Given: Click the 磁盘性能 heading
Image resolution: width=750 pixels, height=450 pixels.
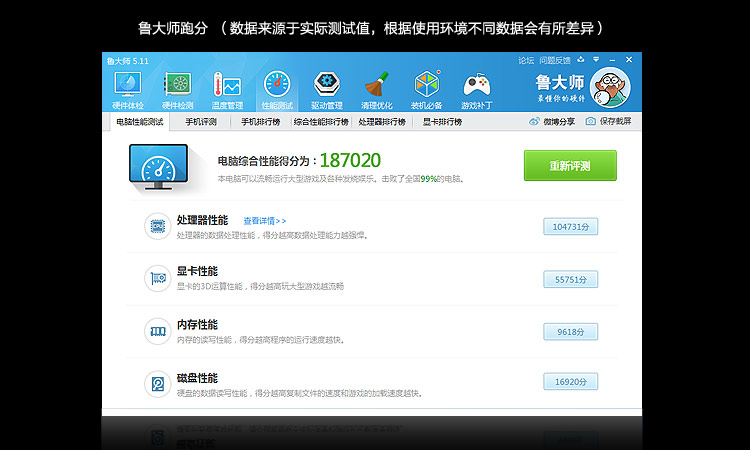Looking at the screenshot, I should [x=197, y=378].
